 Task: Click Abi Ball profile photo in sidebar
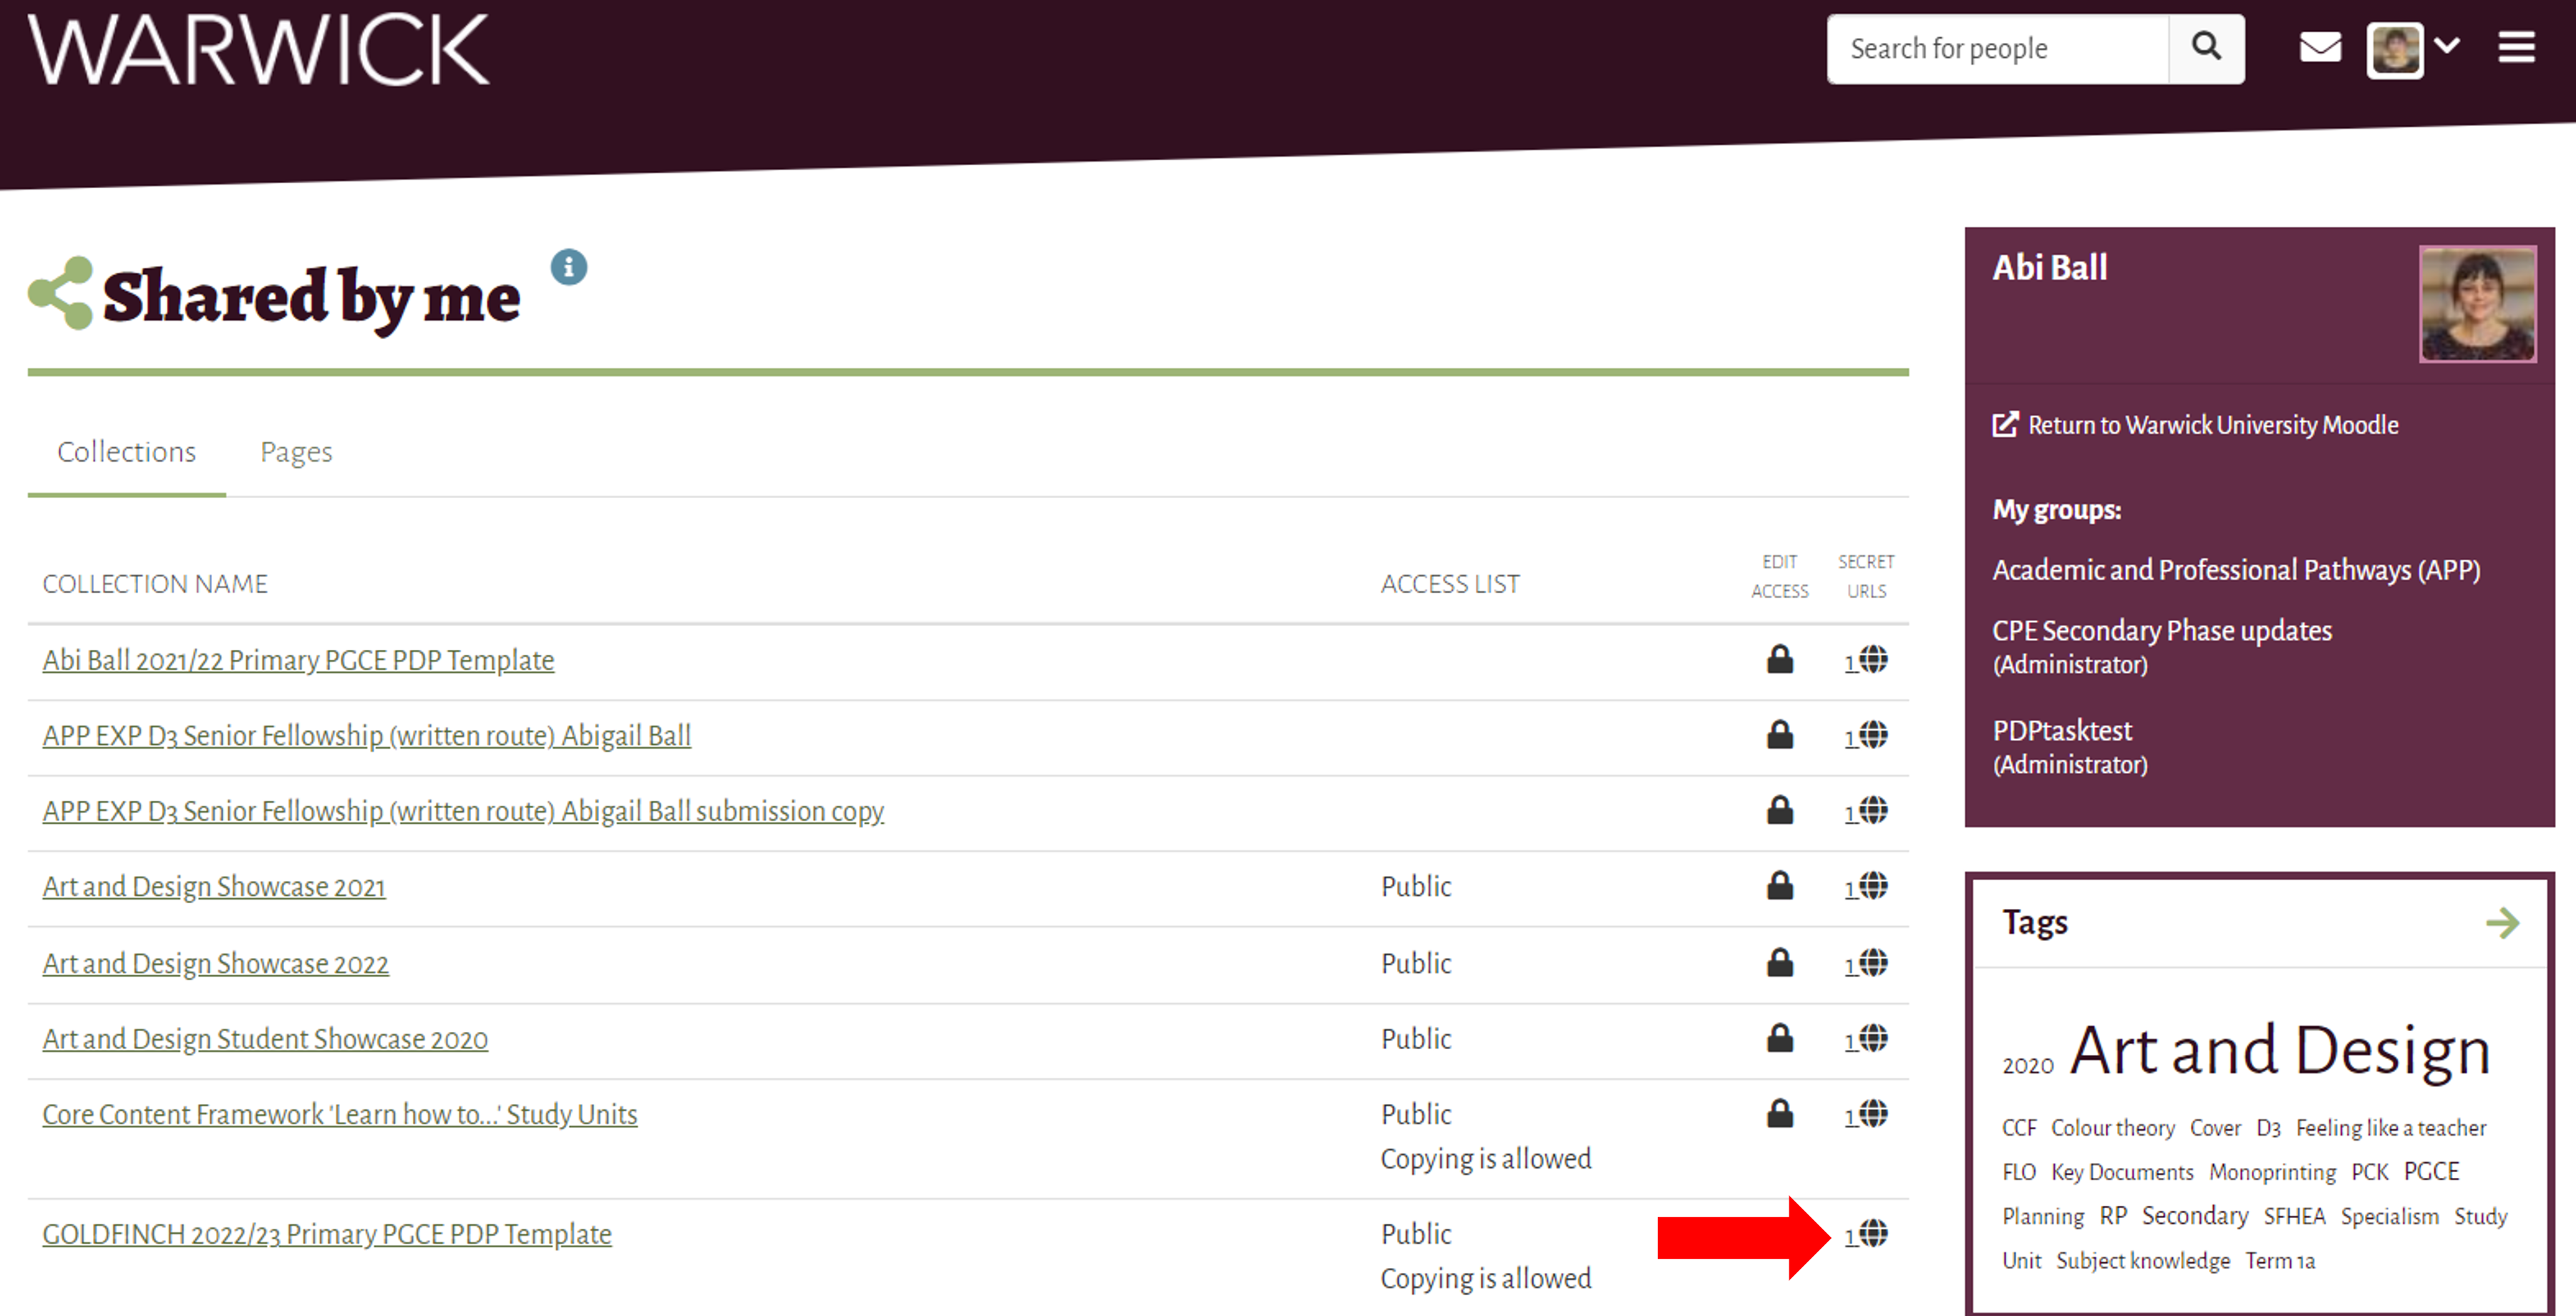[2477, 304]
